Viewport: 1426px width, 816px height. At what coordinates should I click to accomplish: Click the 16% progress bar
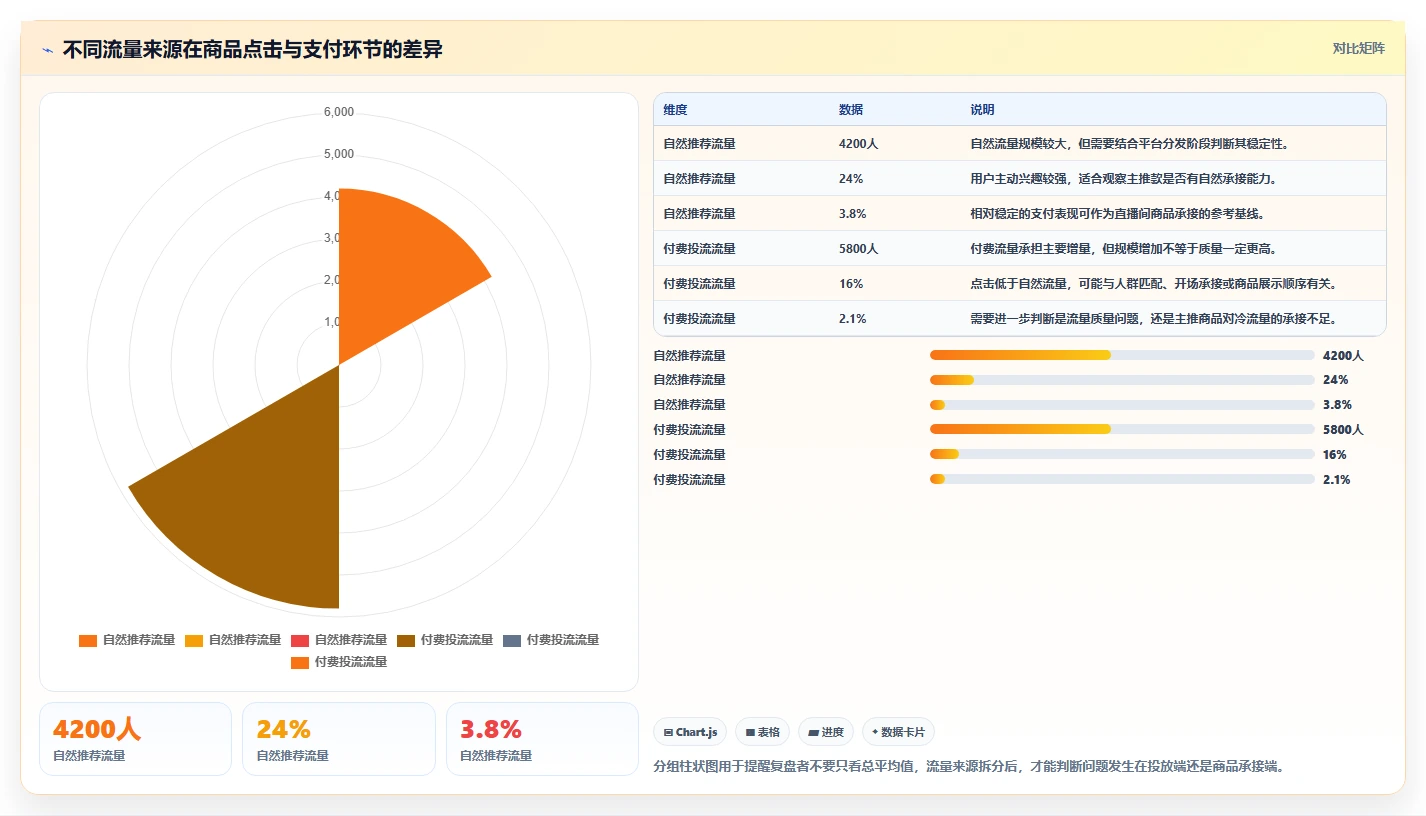tap(1122, 454)
